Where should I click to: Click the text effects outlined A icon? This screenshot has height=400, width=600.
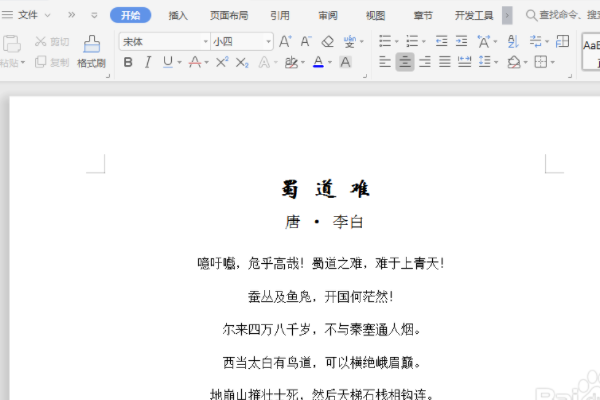click(264, 62)
